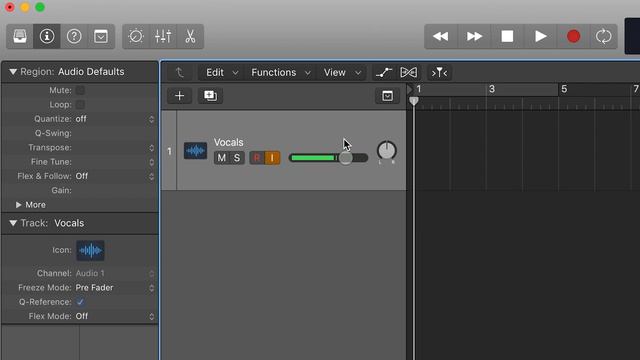Click the track icon in Track inspector

(x=90, y=250)
